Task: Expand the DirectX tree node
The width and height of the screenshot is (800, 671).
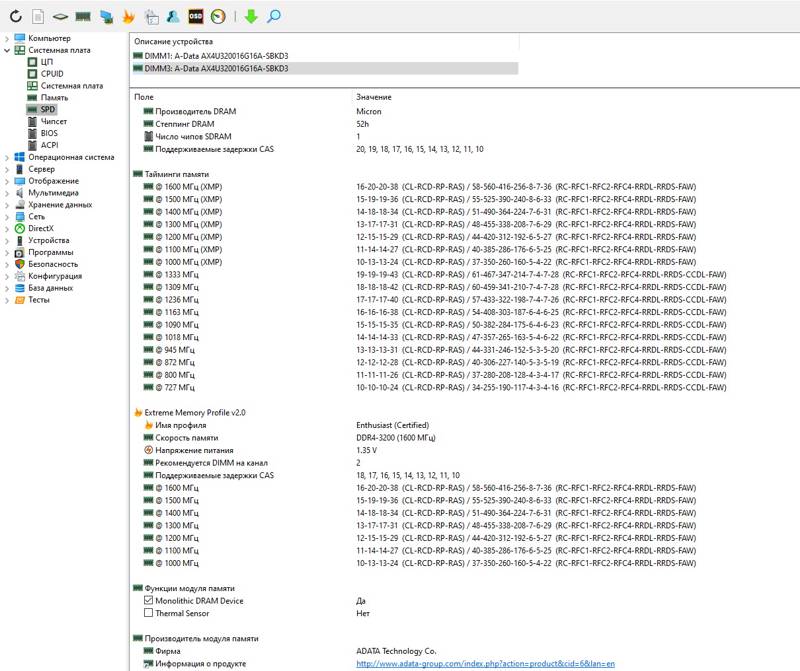Action: (7, 229)
